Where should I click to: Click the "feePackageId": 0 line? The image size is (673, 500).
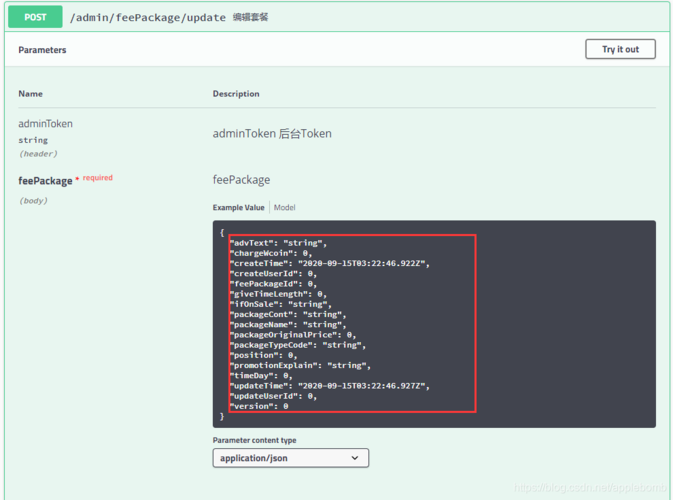click(x=273, y=284)
